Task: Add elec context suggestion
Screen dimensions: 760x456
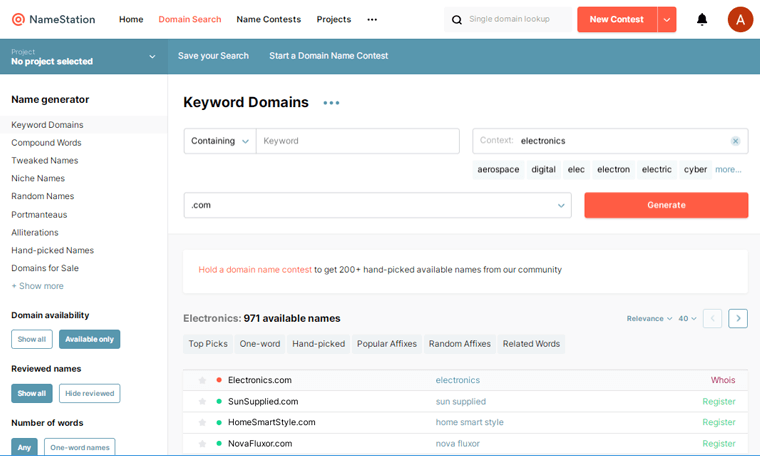Action: 576,170
